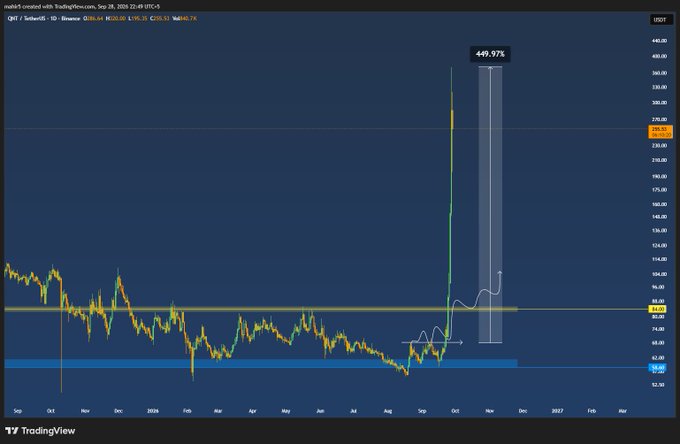Click the Apr label on the time axis

pyautogui.click(x=252, y=411)
